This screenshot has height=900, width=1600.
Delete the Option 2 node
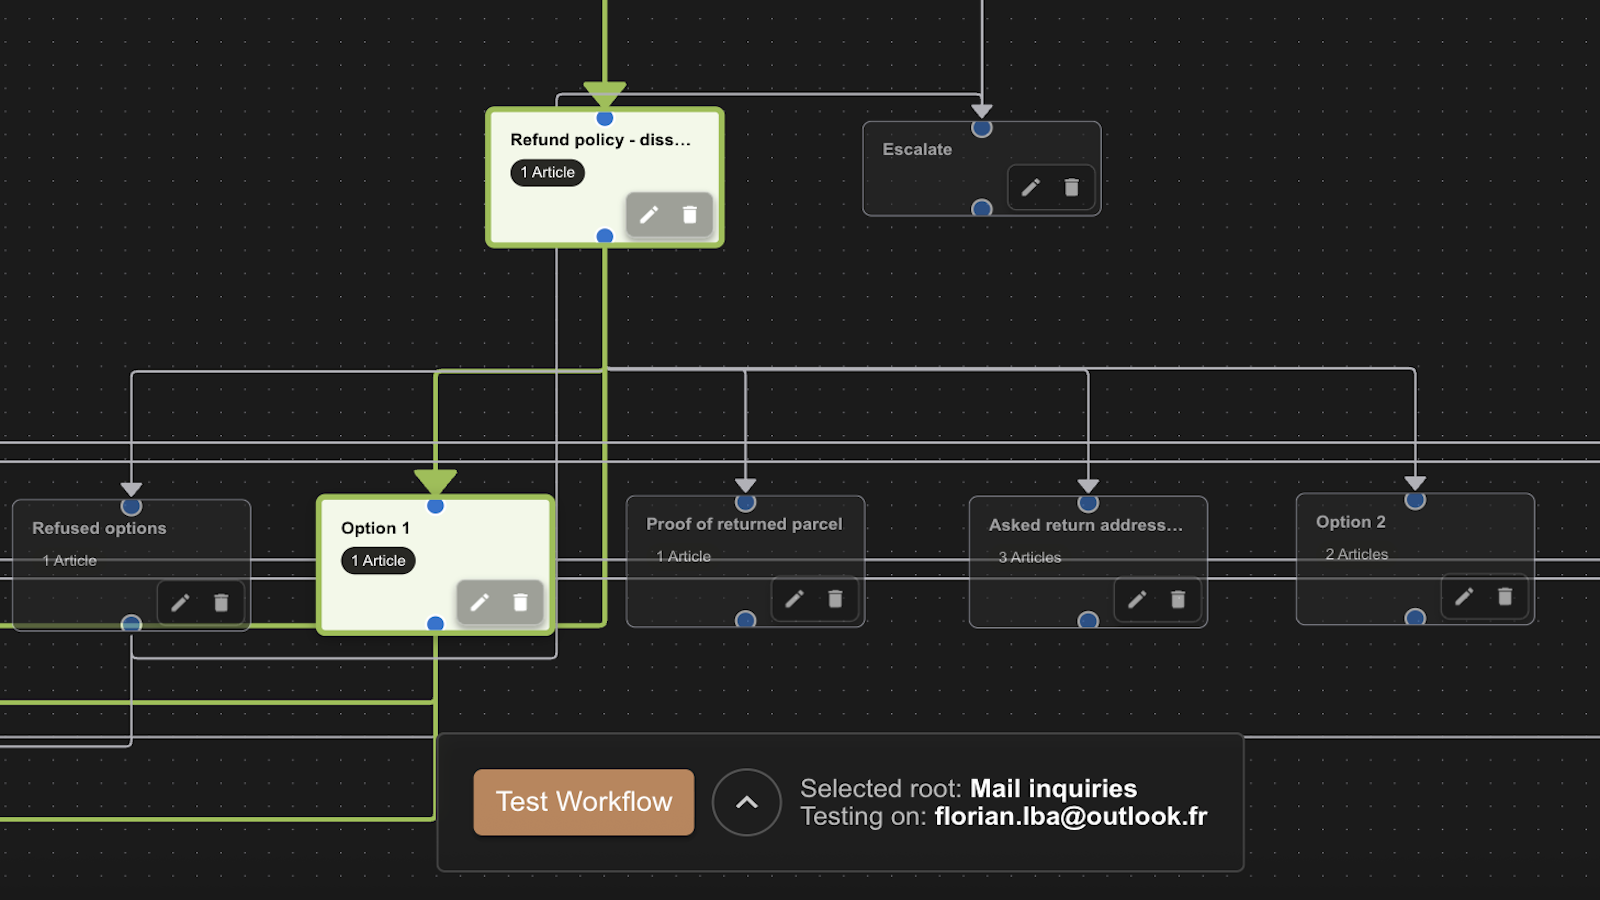click(1505, 596)
